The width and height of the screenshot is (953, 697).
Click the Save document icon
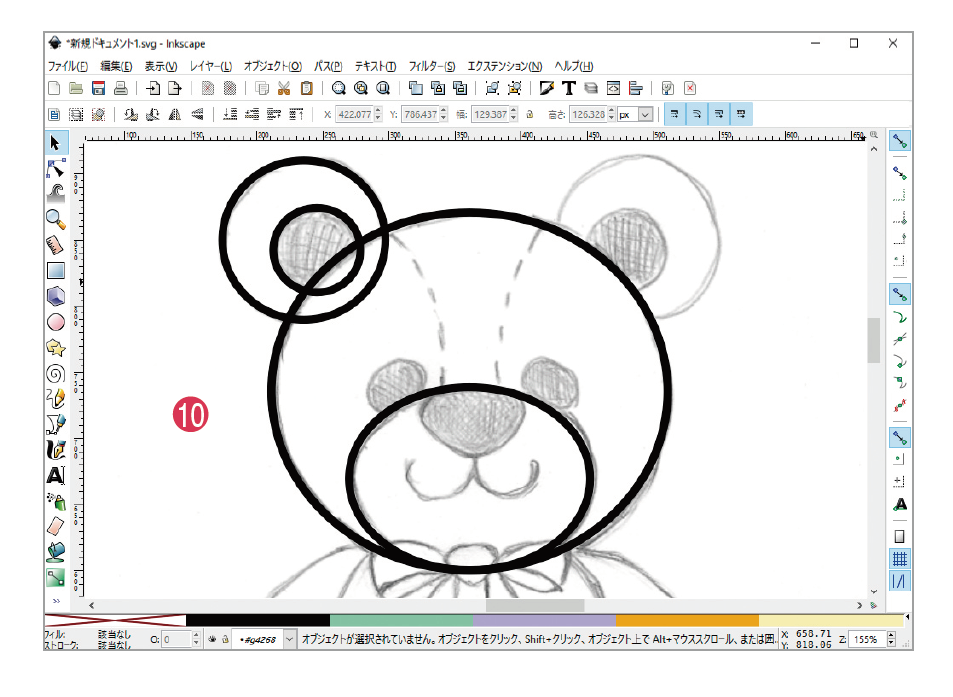(98, 88)
